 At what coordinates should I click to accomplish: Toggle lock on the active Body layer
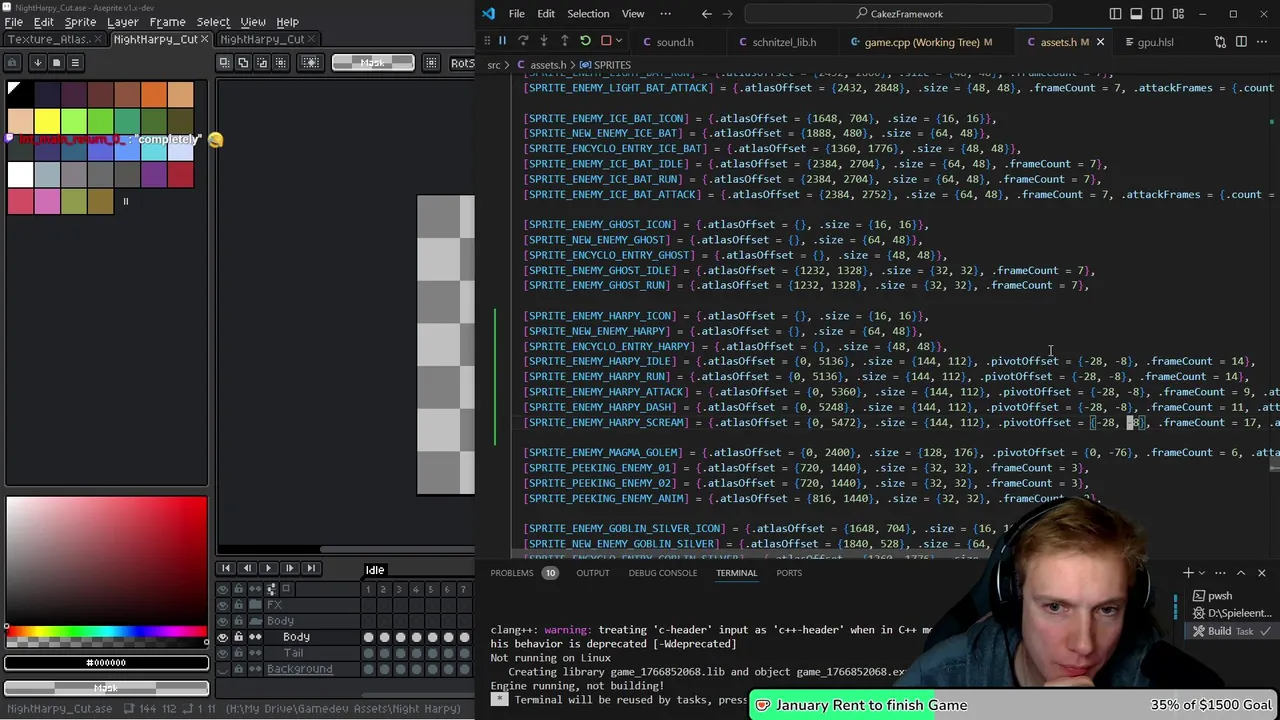(238, 637)
